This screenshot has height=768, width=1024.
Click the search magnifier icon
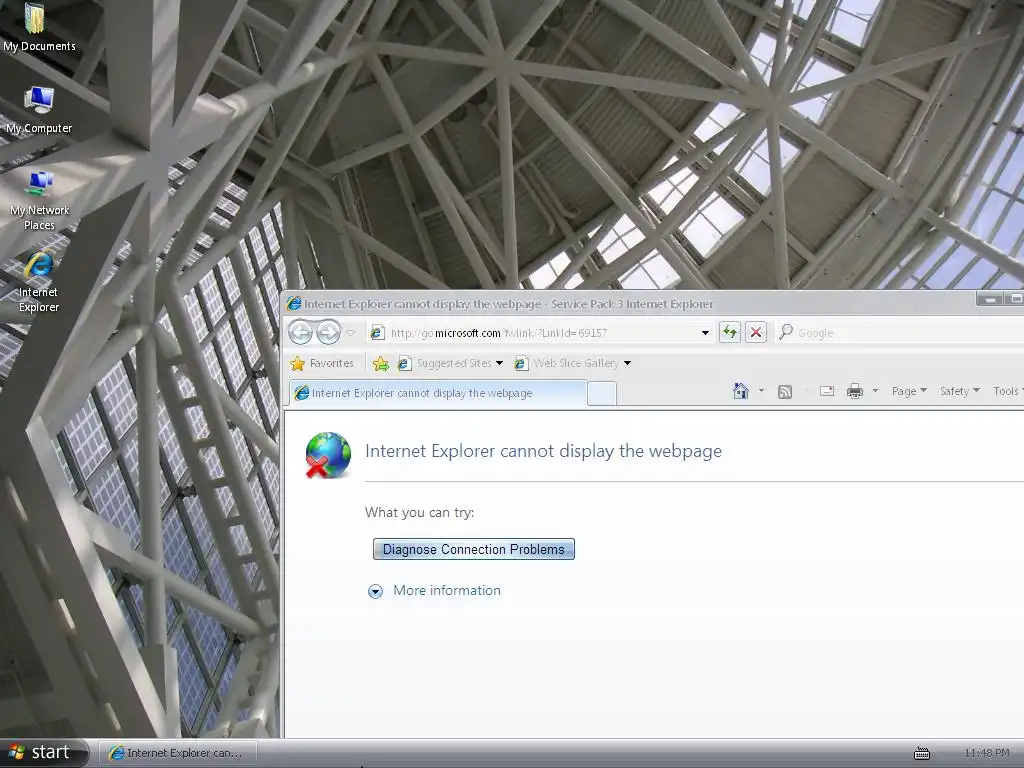(786, 332)
